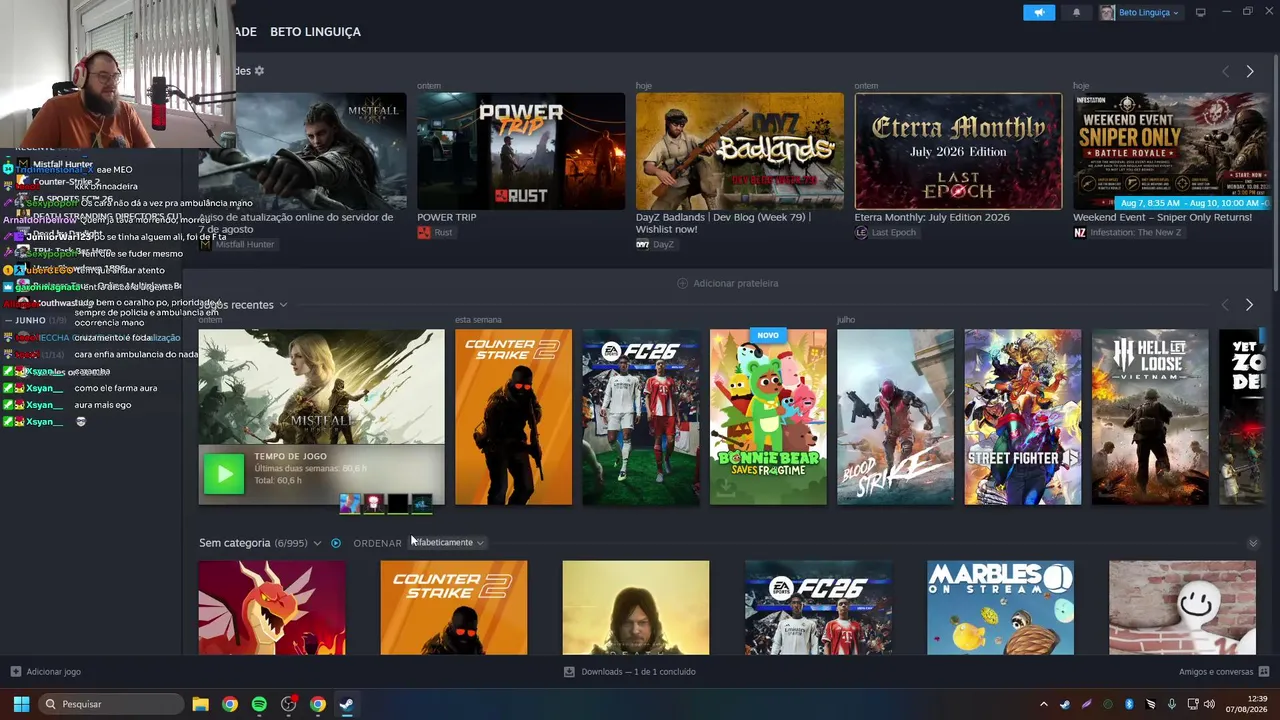Screen dimensions: 1280x720
Task: Open Death Stranding in Sem categoria grid
Action: click(636, 608)
